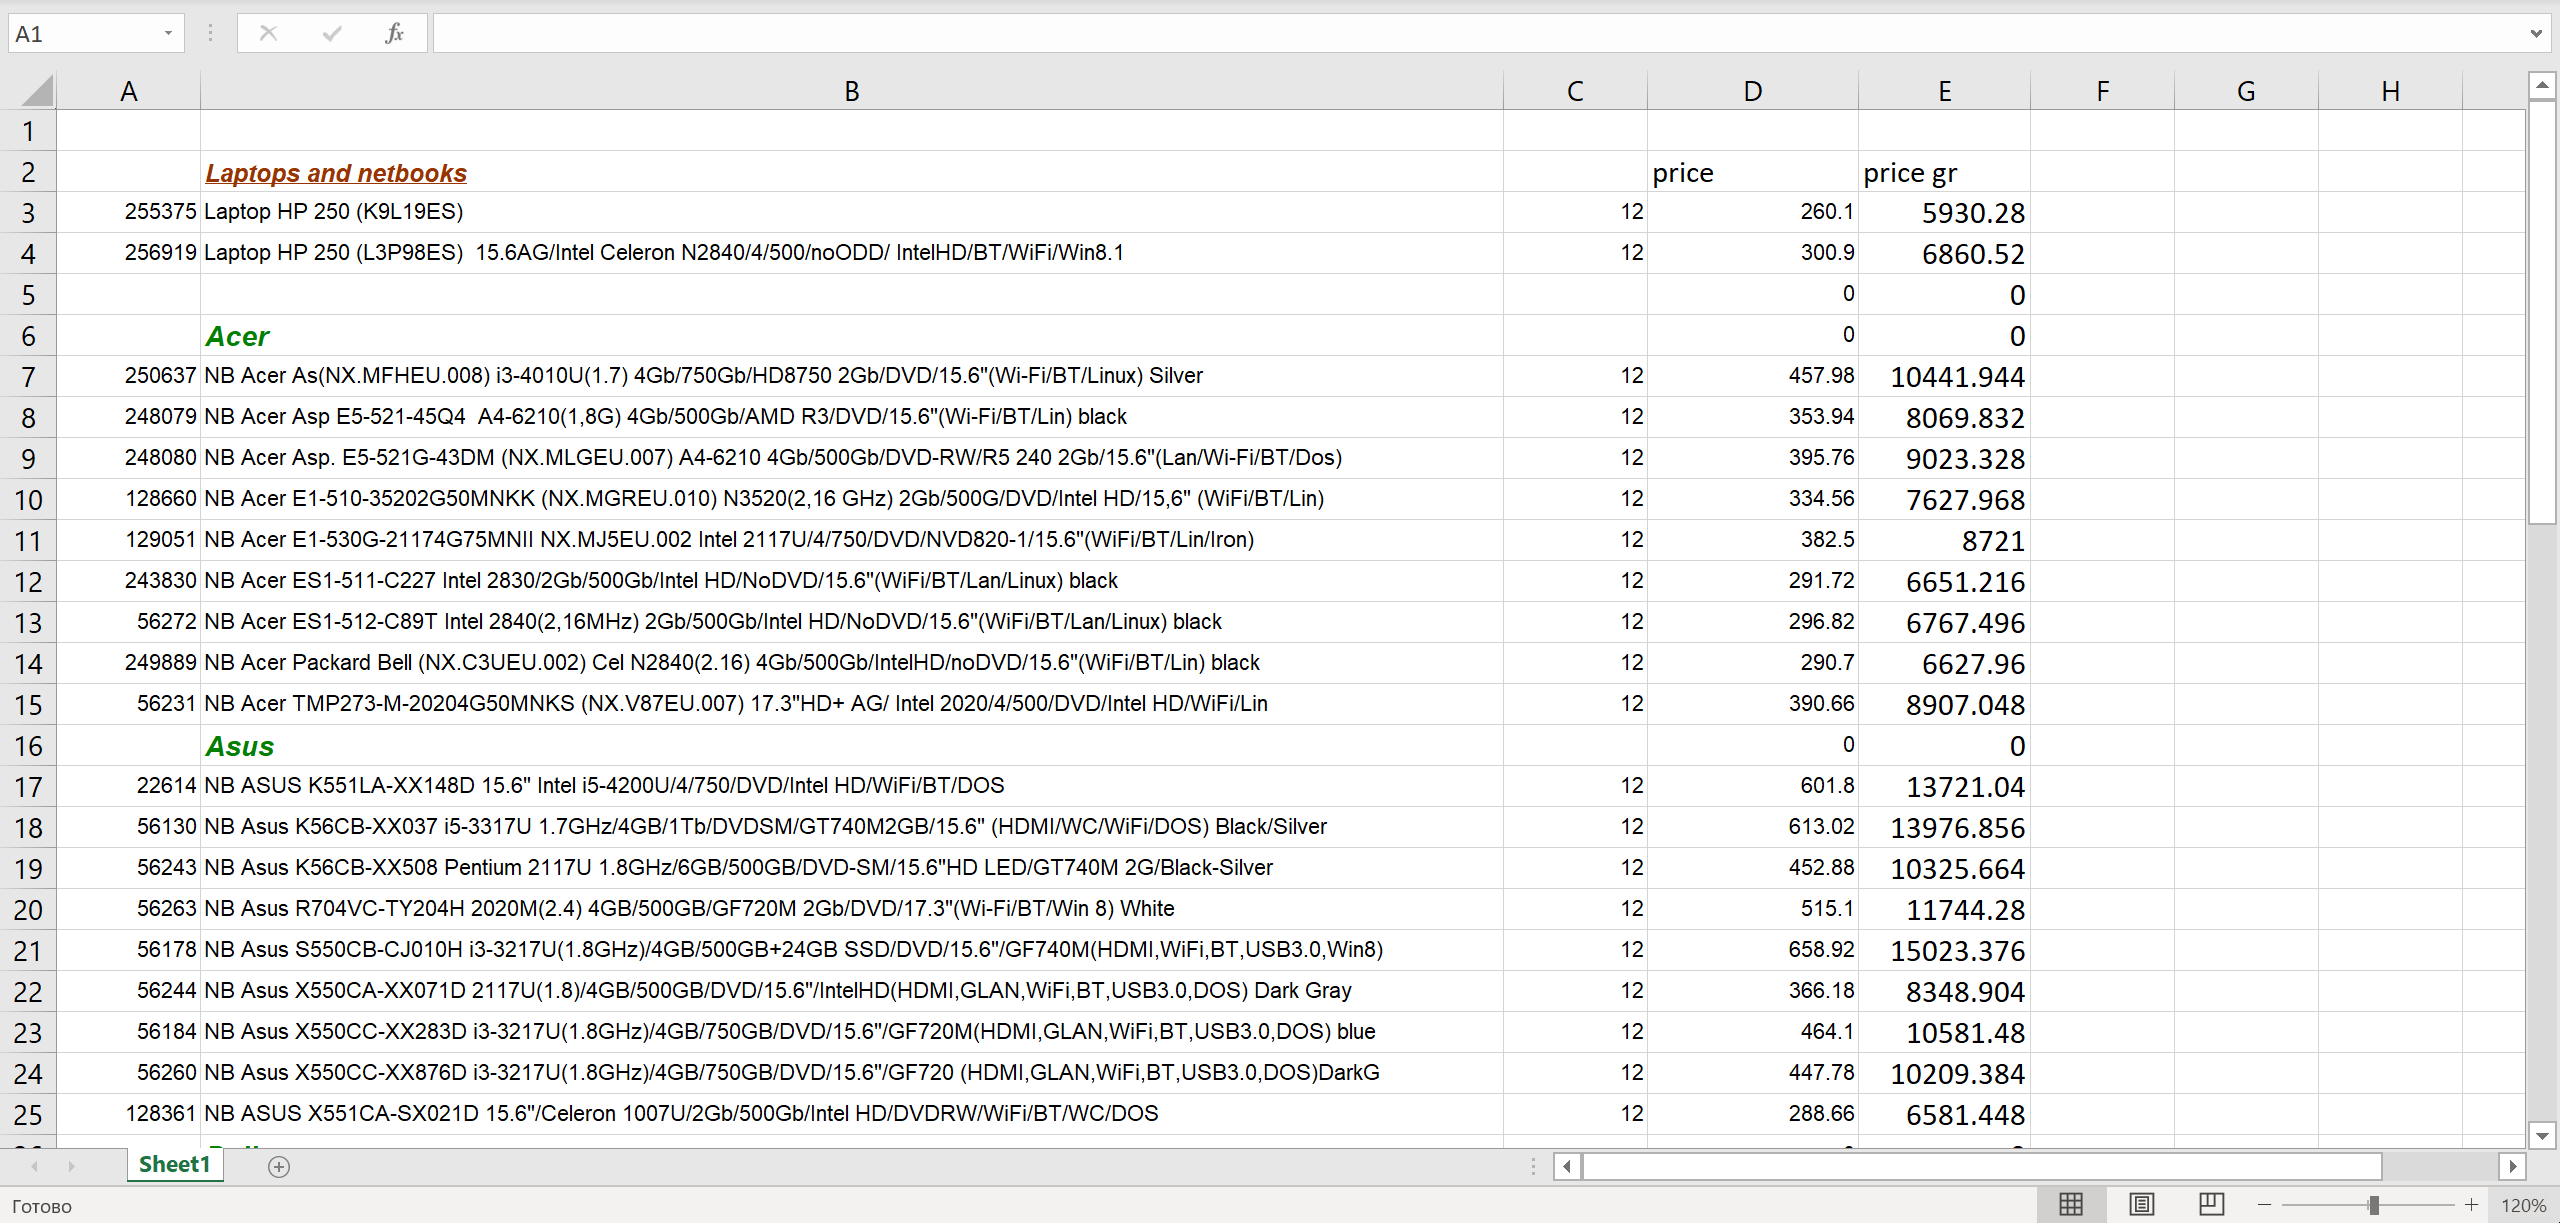2560x1223 pixels.
Task: Switch to the Sheet1 tab
Action: (x=175, y=1164)
